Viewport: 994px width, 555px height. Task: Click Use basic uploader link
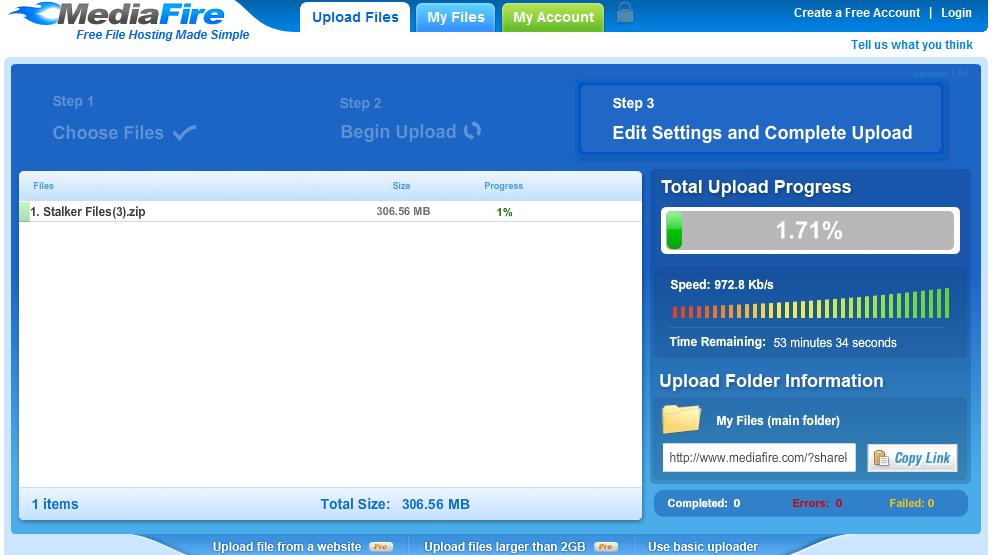click(702, 547)
